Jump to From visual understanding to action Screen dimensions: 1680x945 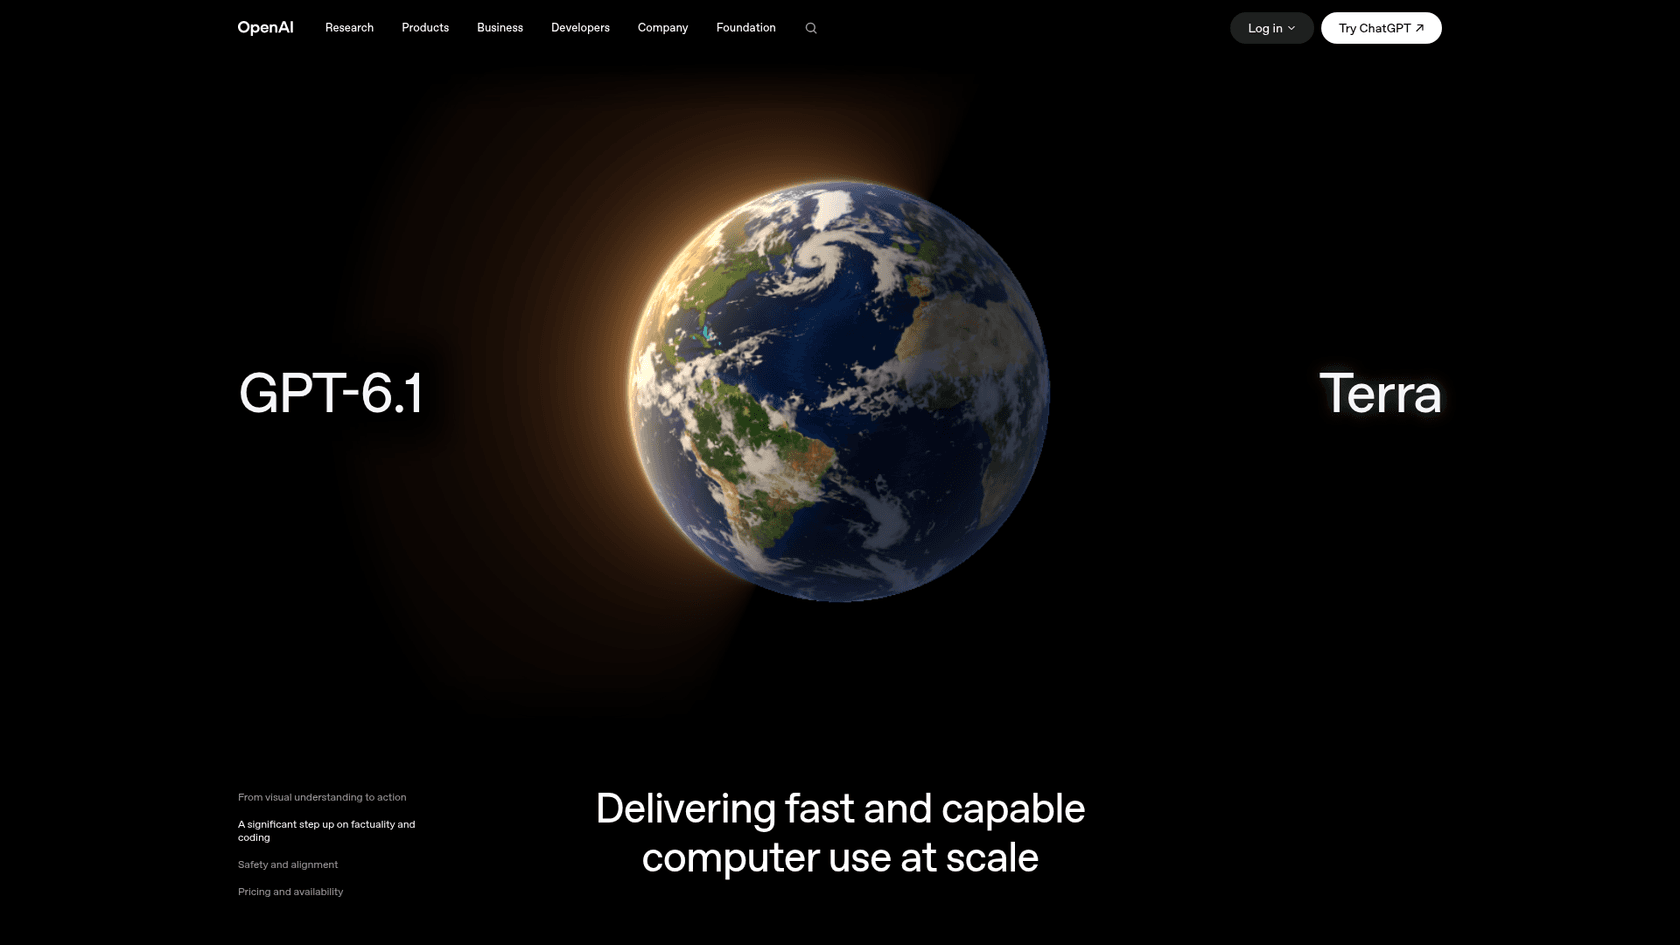[322, 797]
